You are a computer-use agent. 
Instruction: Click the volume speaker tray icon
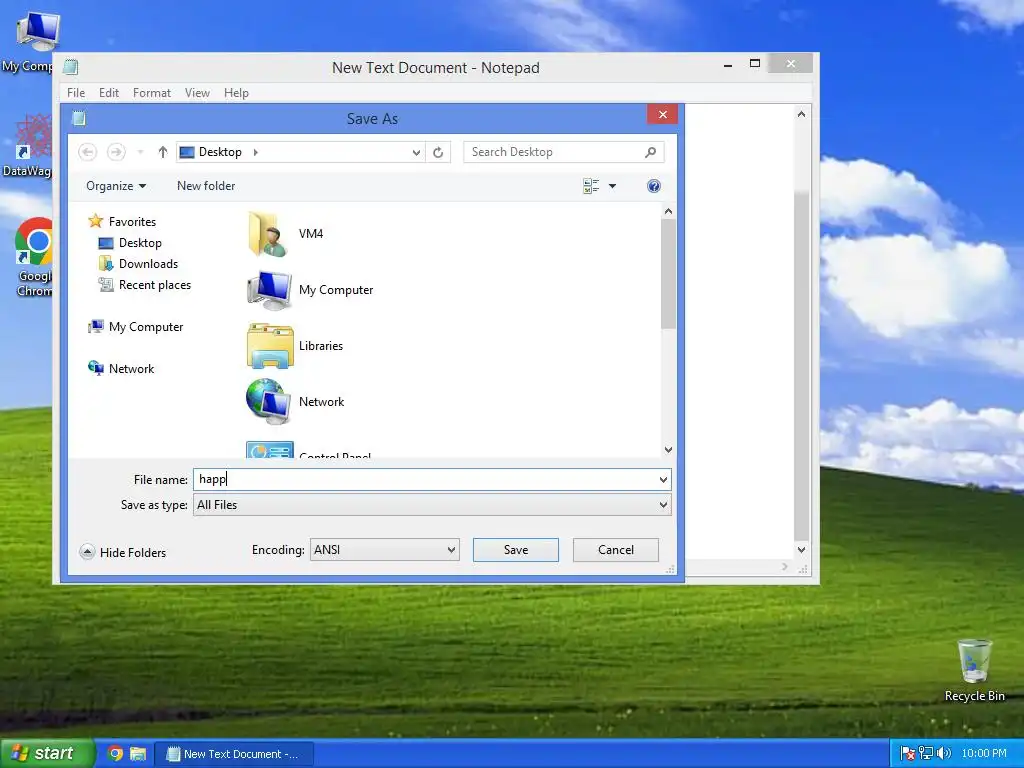click(x=944, y=753)
